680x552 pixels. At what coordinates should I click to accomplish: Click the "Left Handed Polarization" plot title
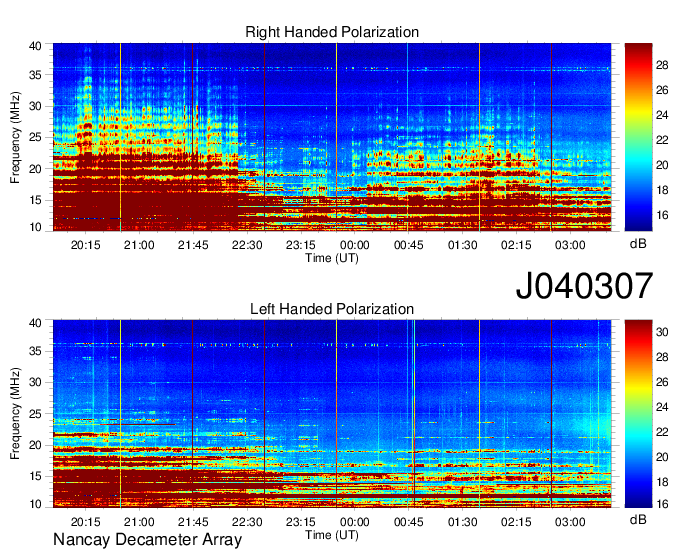coord(332,309)
